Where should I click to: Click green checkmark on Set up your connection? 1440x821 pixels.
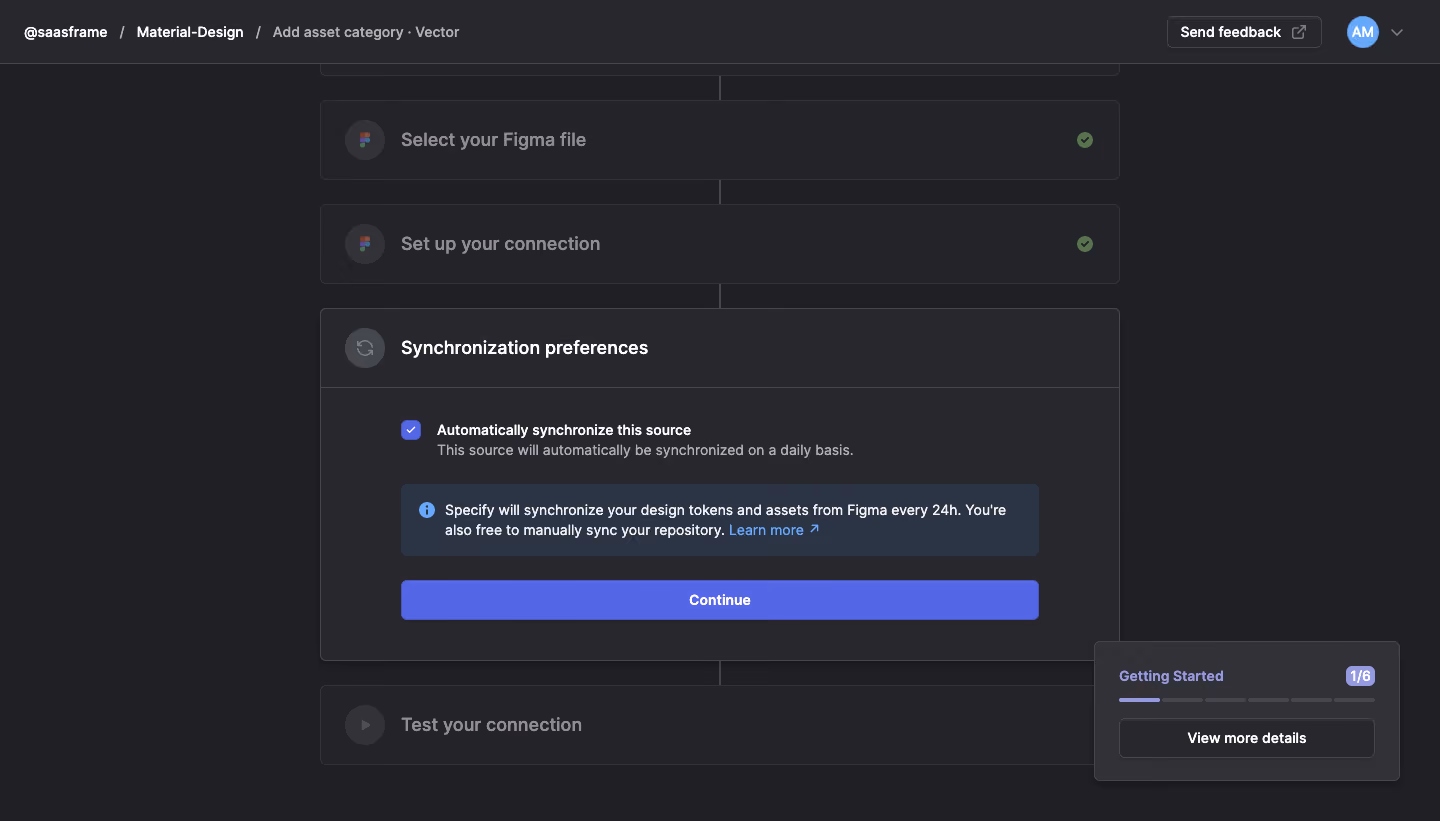pyautogui.click(x=1085, y=244)
